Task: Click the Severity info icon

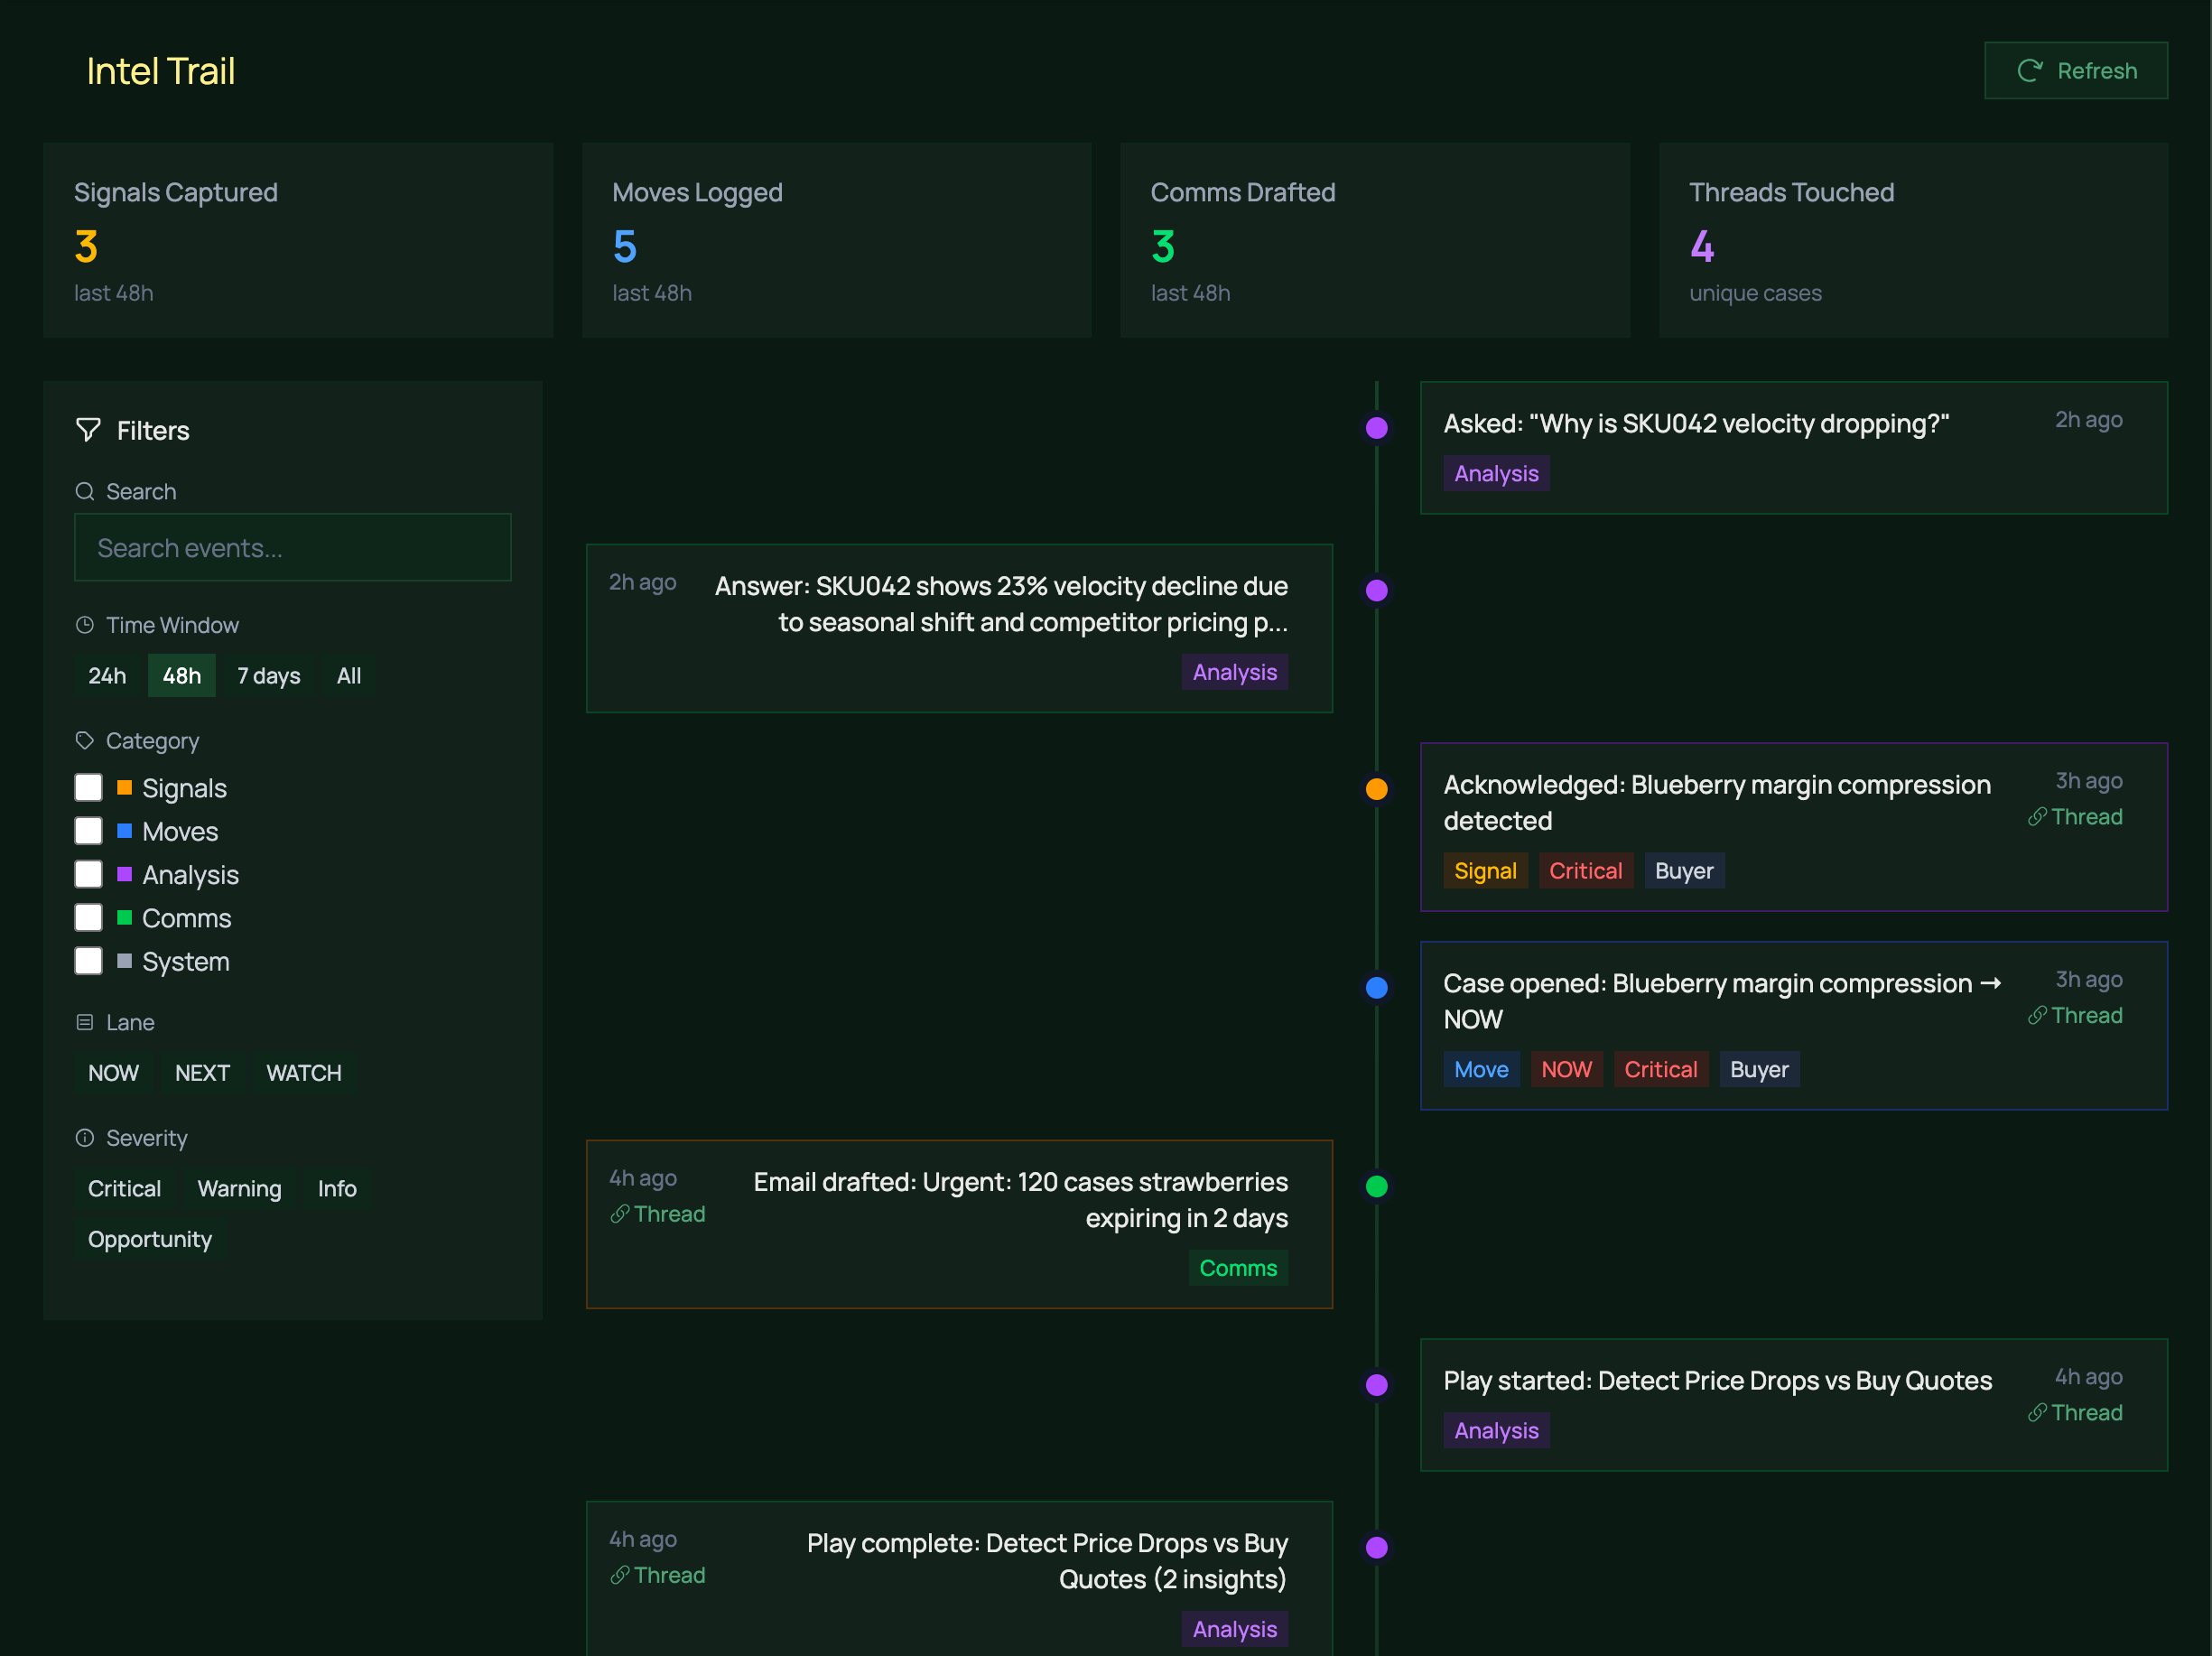Action: [x=85, y=1138]
